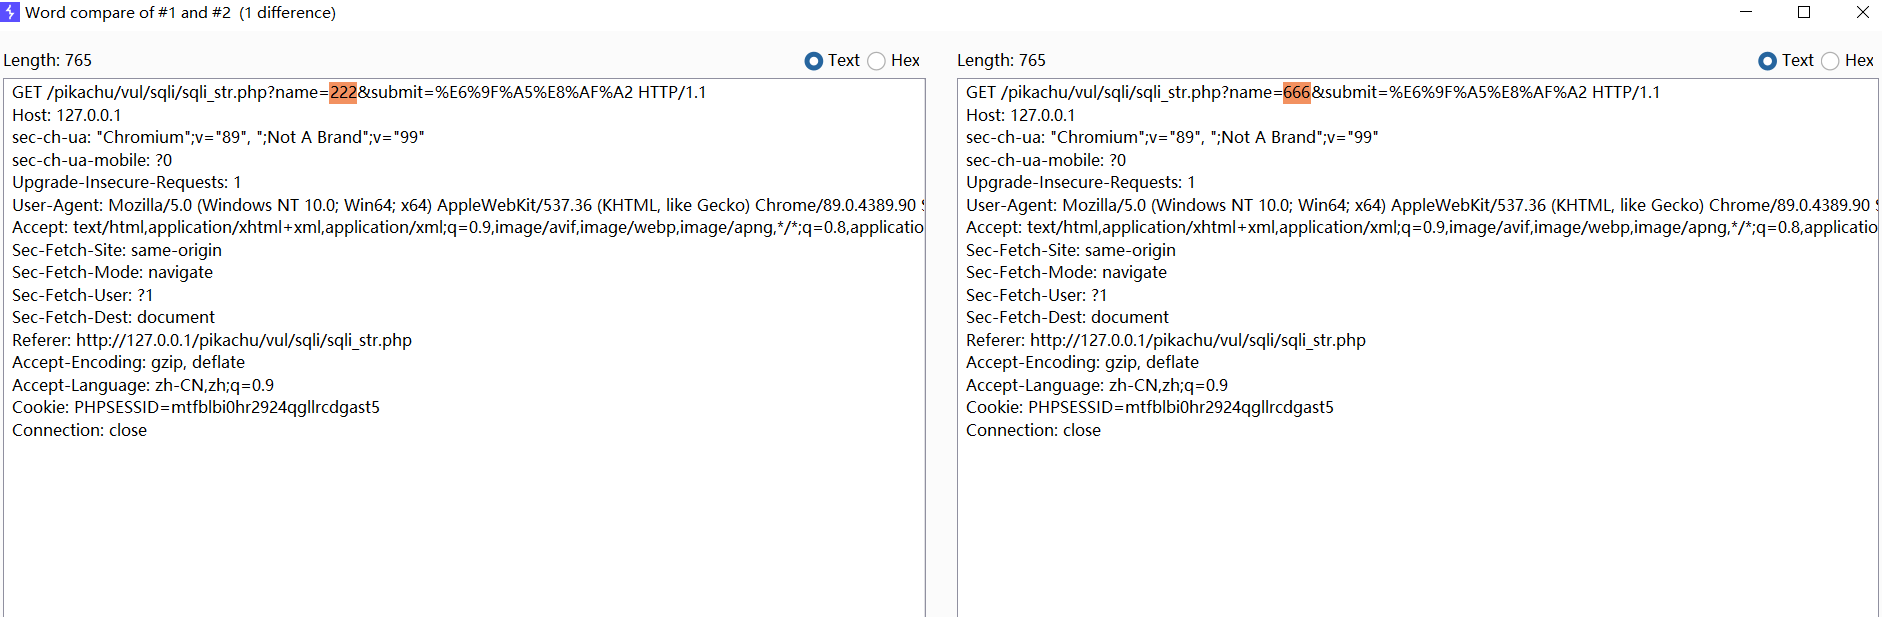Select Text view for the left pane

point(814,61)
